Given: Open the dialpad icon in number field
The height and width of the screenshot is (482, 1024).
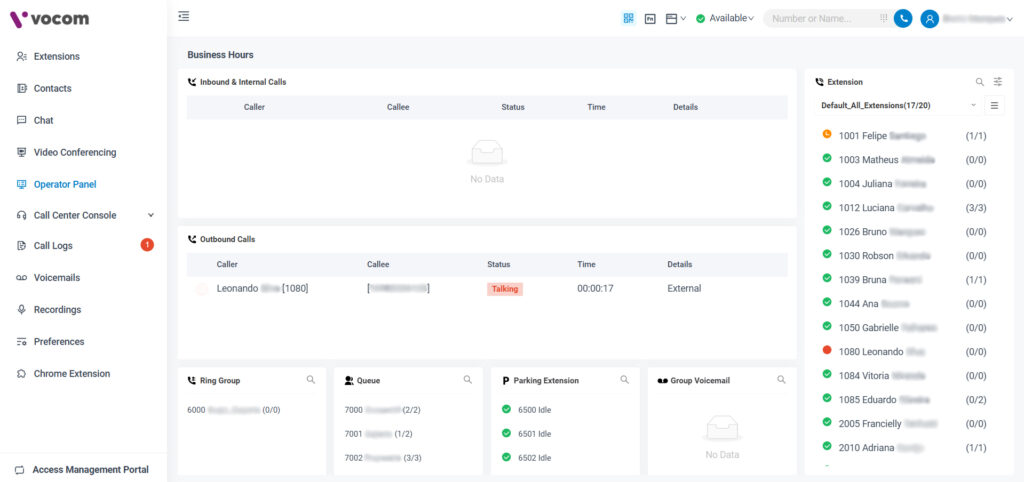Looking at the screenshot, I should (x=883, y=18).
